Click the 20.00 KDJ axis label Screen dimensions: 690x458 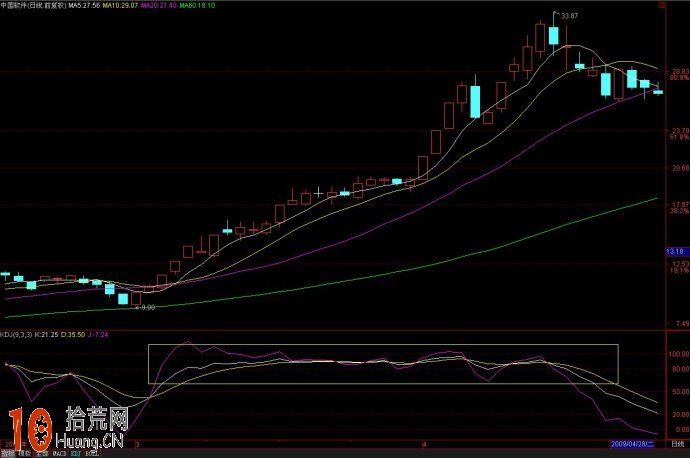point(680,414)
